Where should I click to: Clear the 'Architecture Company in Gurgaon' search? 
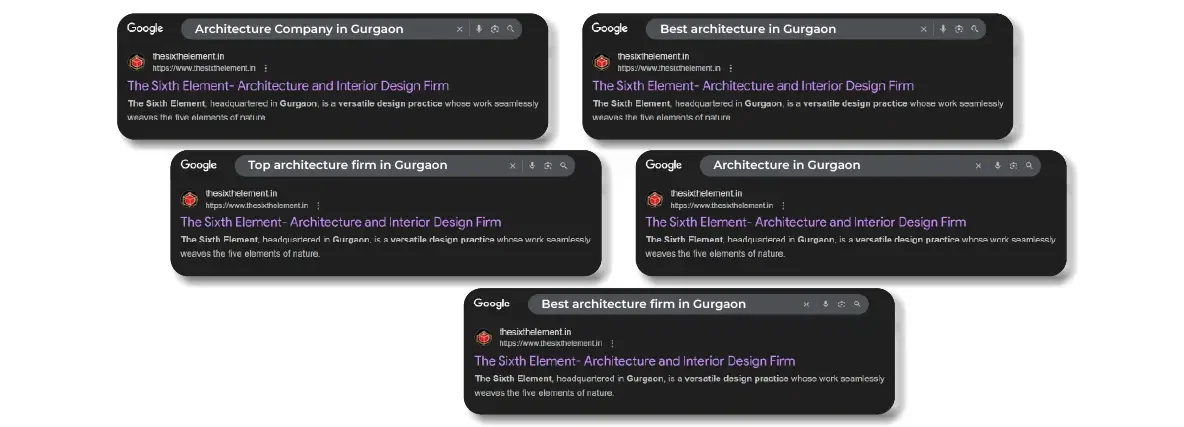point(459,29)
